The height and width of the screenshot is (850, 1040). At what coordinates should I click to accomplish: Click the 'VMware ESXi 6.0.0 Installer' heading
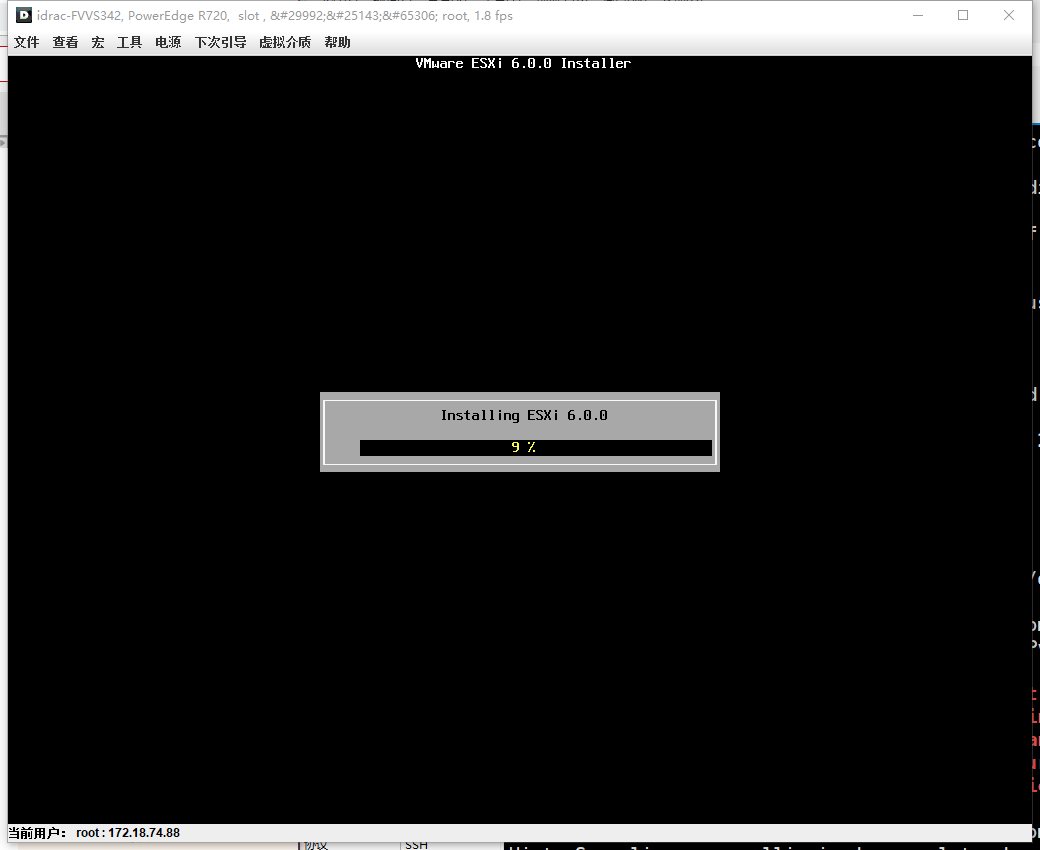coord(523,64)
